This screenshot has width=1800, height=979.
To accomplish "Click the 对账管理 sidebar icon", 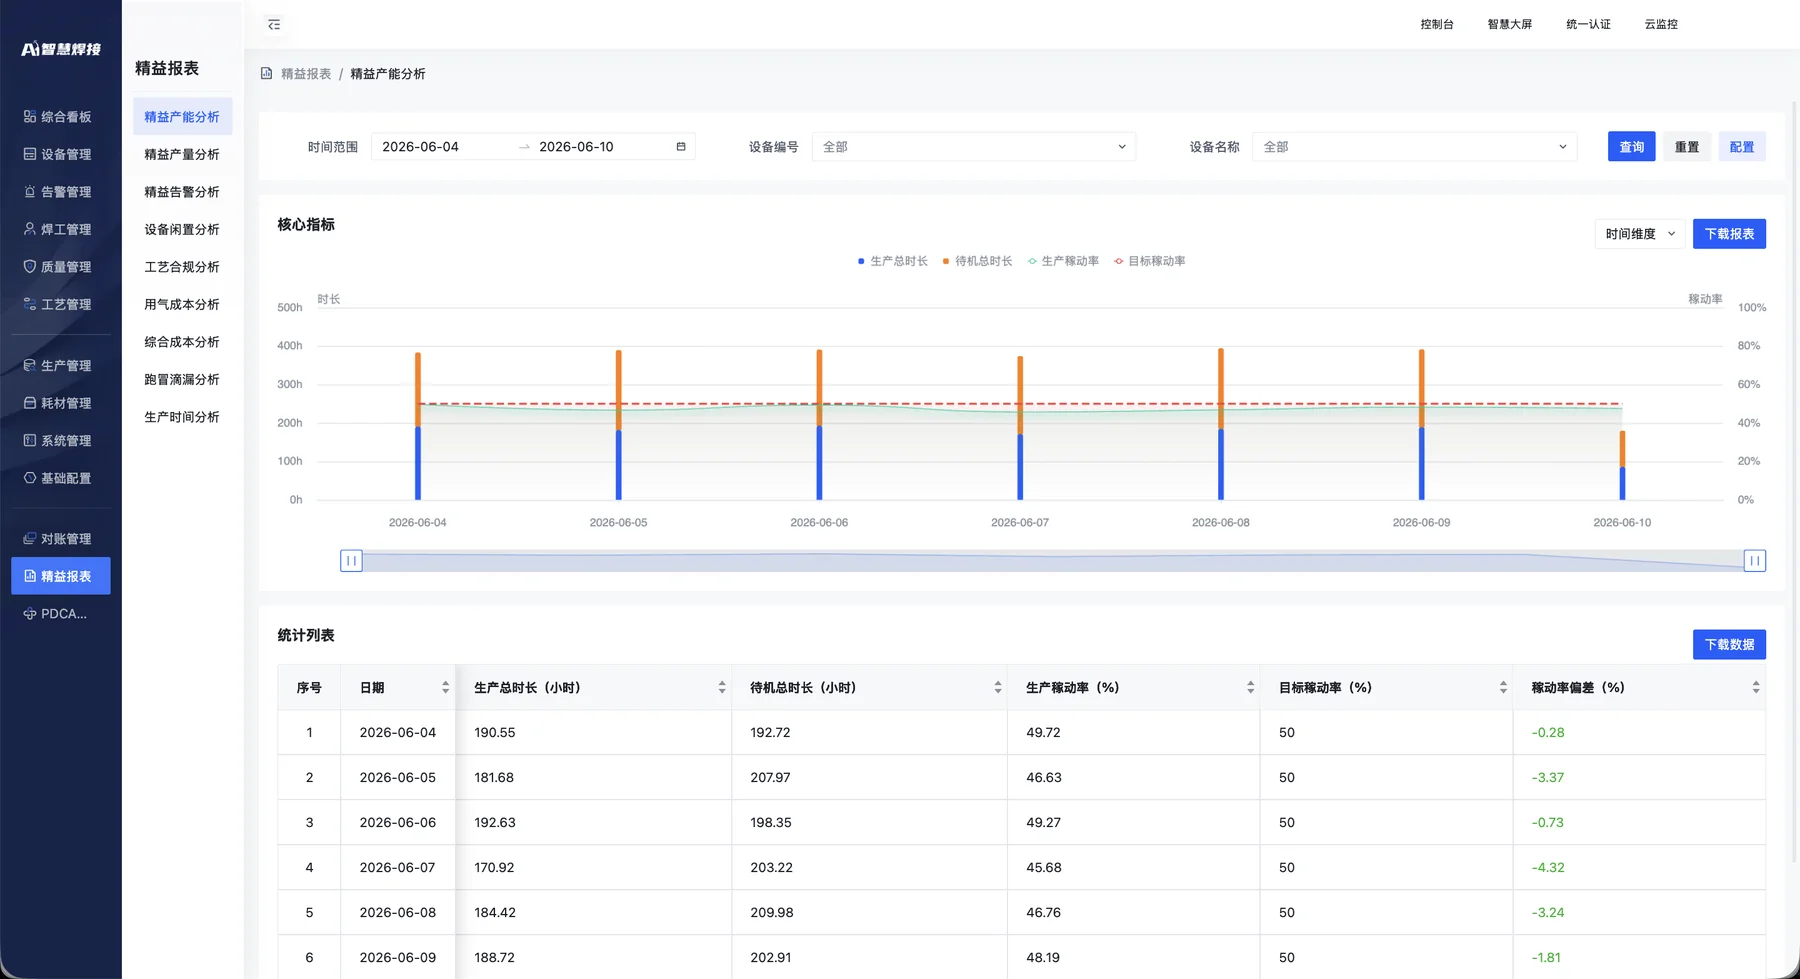I will pos(30,539).
